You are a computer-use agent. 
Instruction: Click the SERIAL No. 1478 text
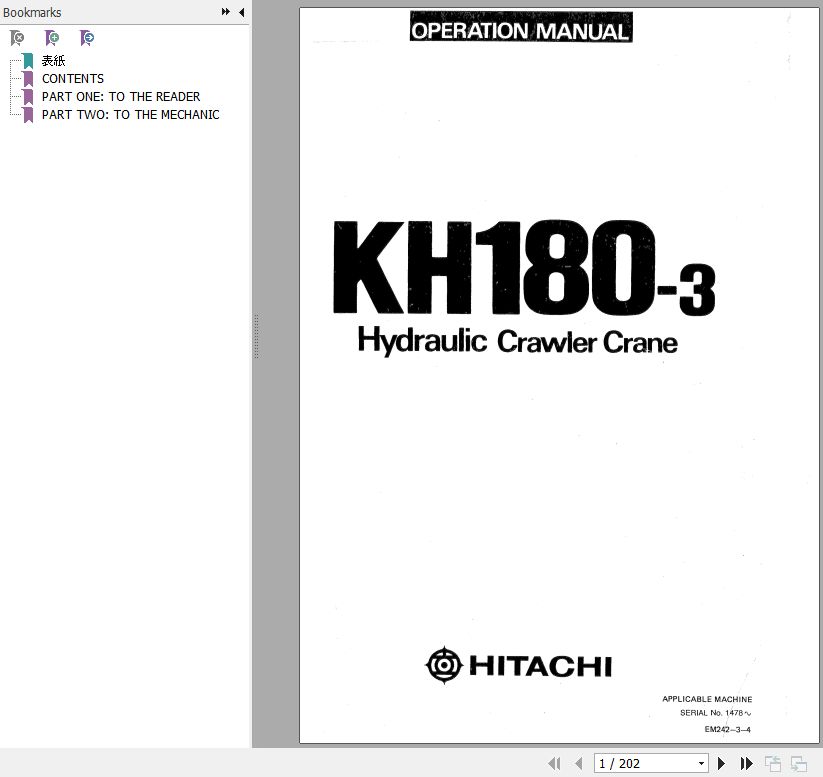click(715, 713)
